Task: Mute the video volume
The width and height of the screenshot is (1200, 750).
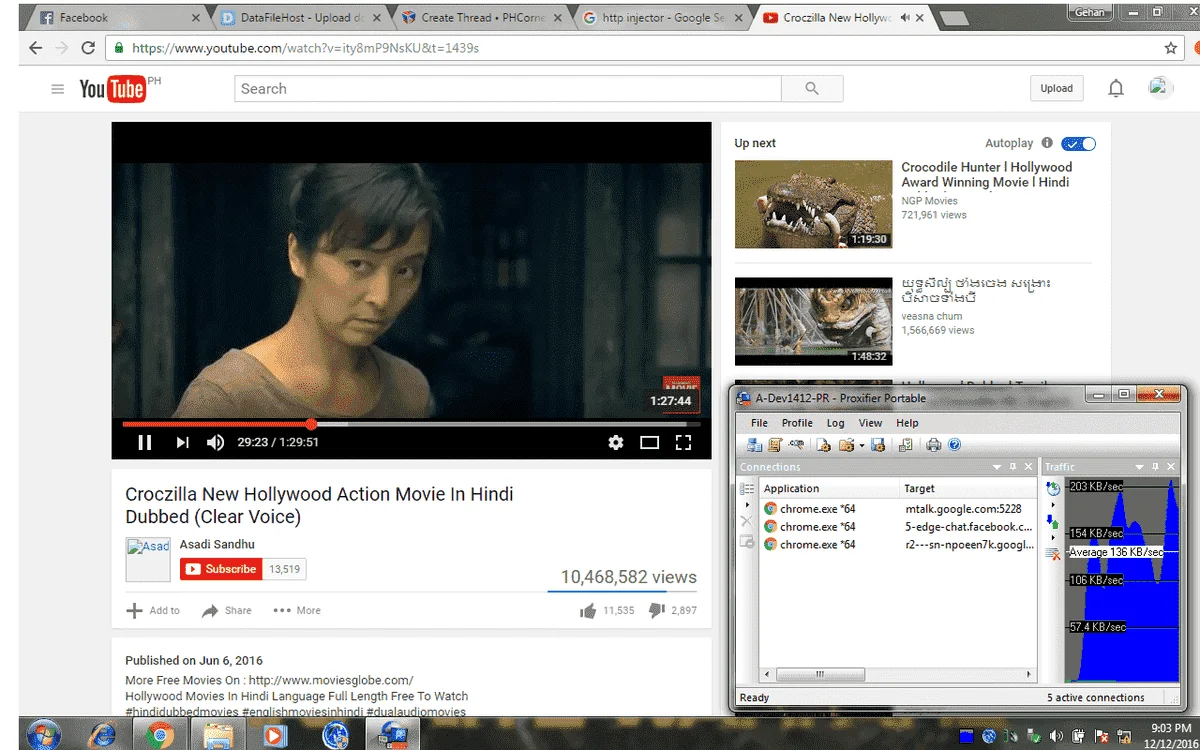Action: [215, 442]
